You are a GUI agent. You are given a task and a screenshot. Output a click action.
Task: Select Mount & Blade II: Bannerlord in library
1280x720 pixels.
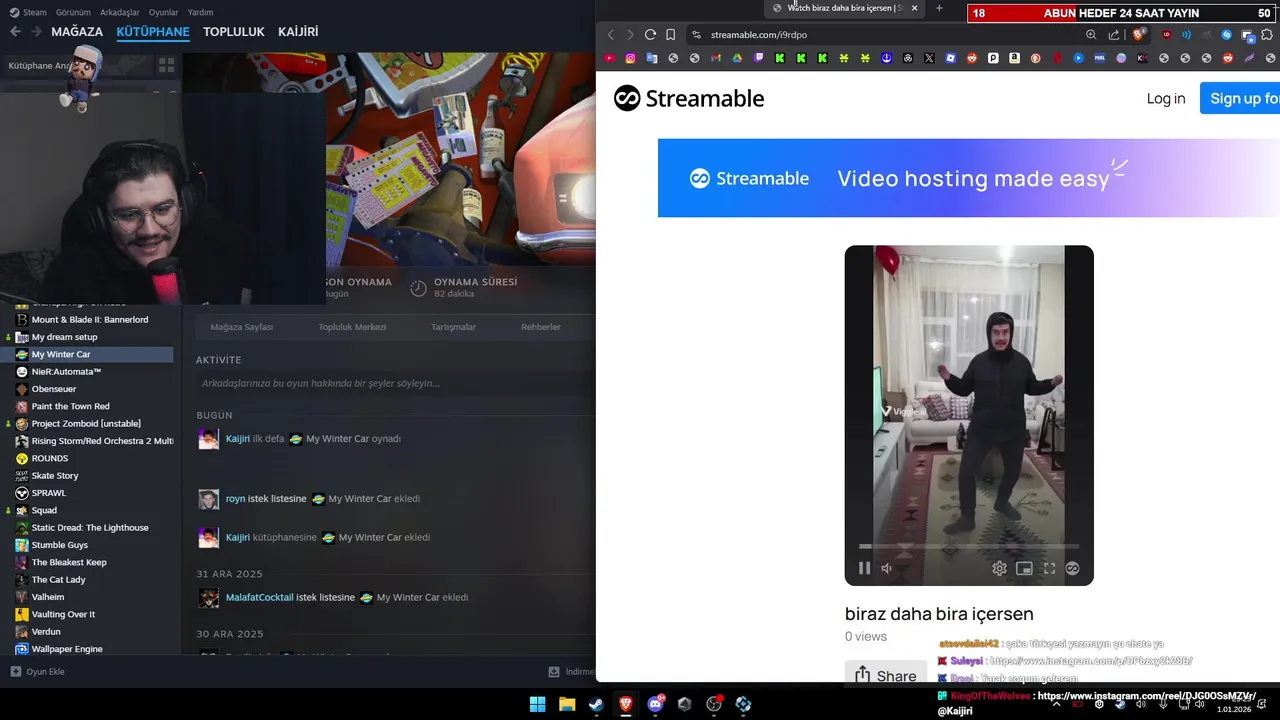(87, 319)
